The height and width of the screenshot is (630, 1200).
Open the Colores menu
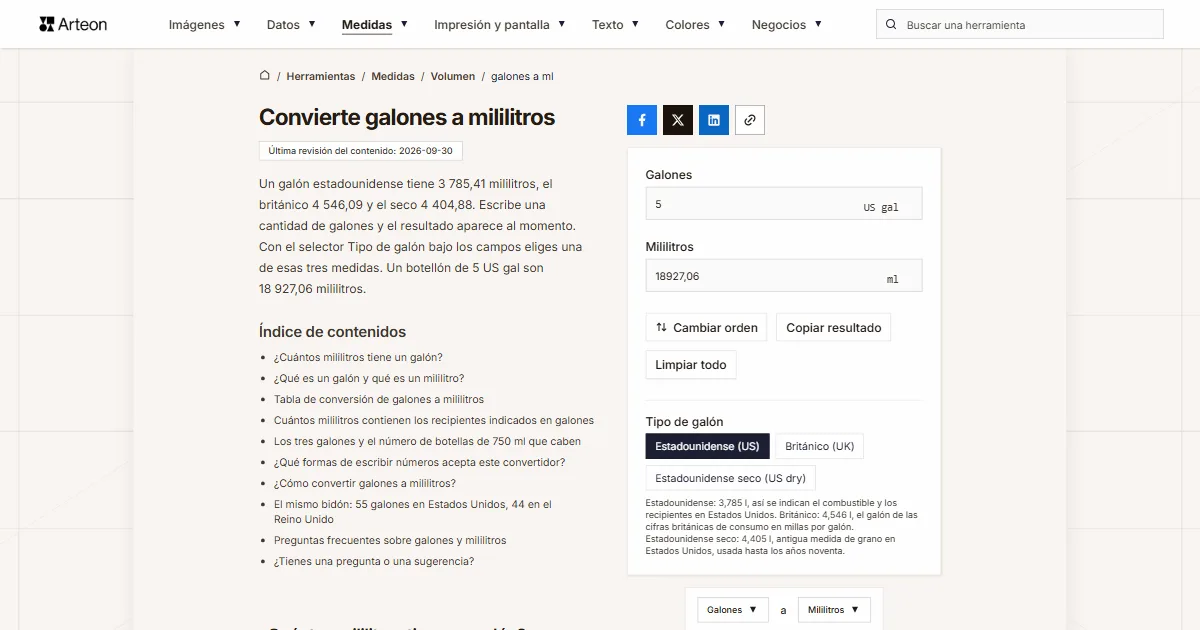[696, 25]
